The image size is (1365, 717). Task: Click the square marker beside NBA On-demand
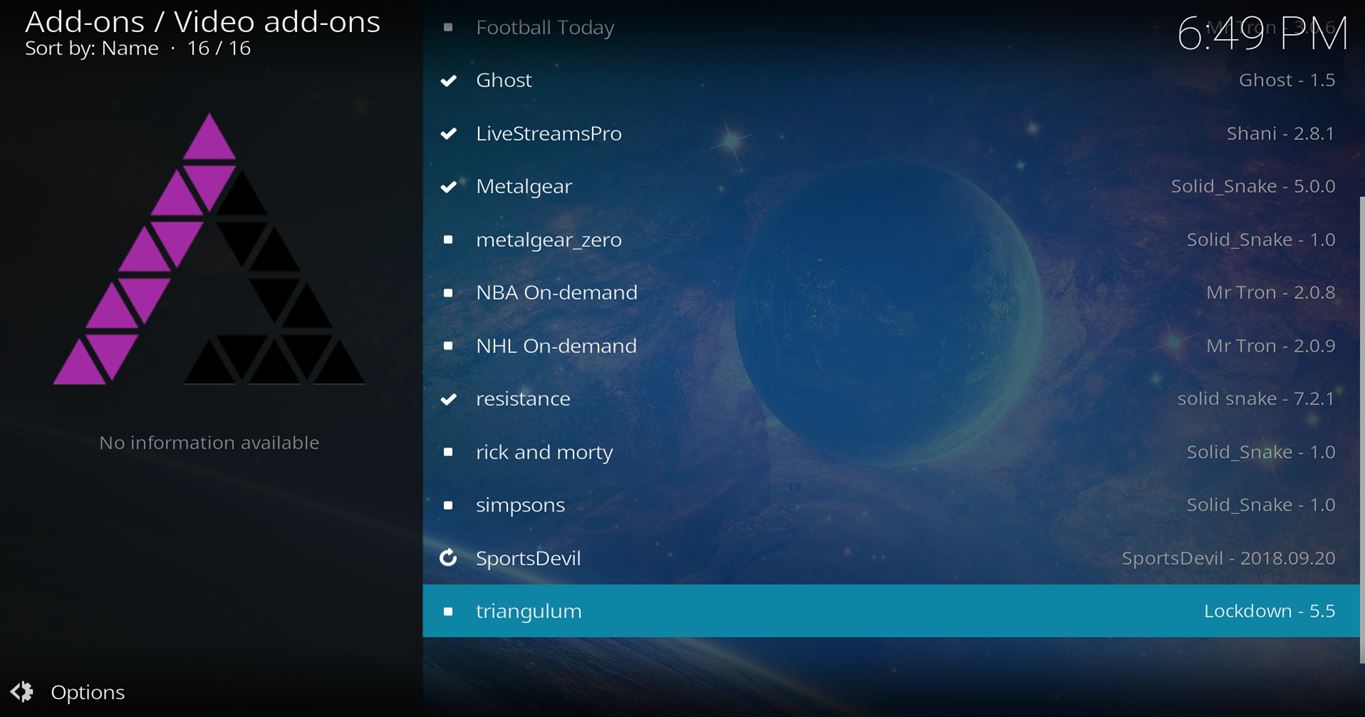click(x=448, y=293)
